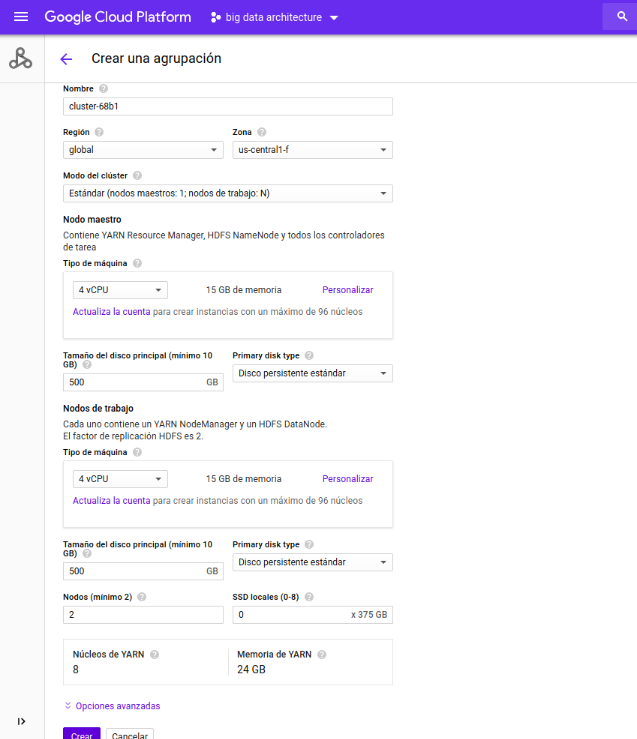The image size is (637, 739).
Task: Focus the Nombre field with cluster-68b1
Action: (x=228, y=107)
